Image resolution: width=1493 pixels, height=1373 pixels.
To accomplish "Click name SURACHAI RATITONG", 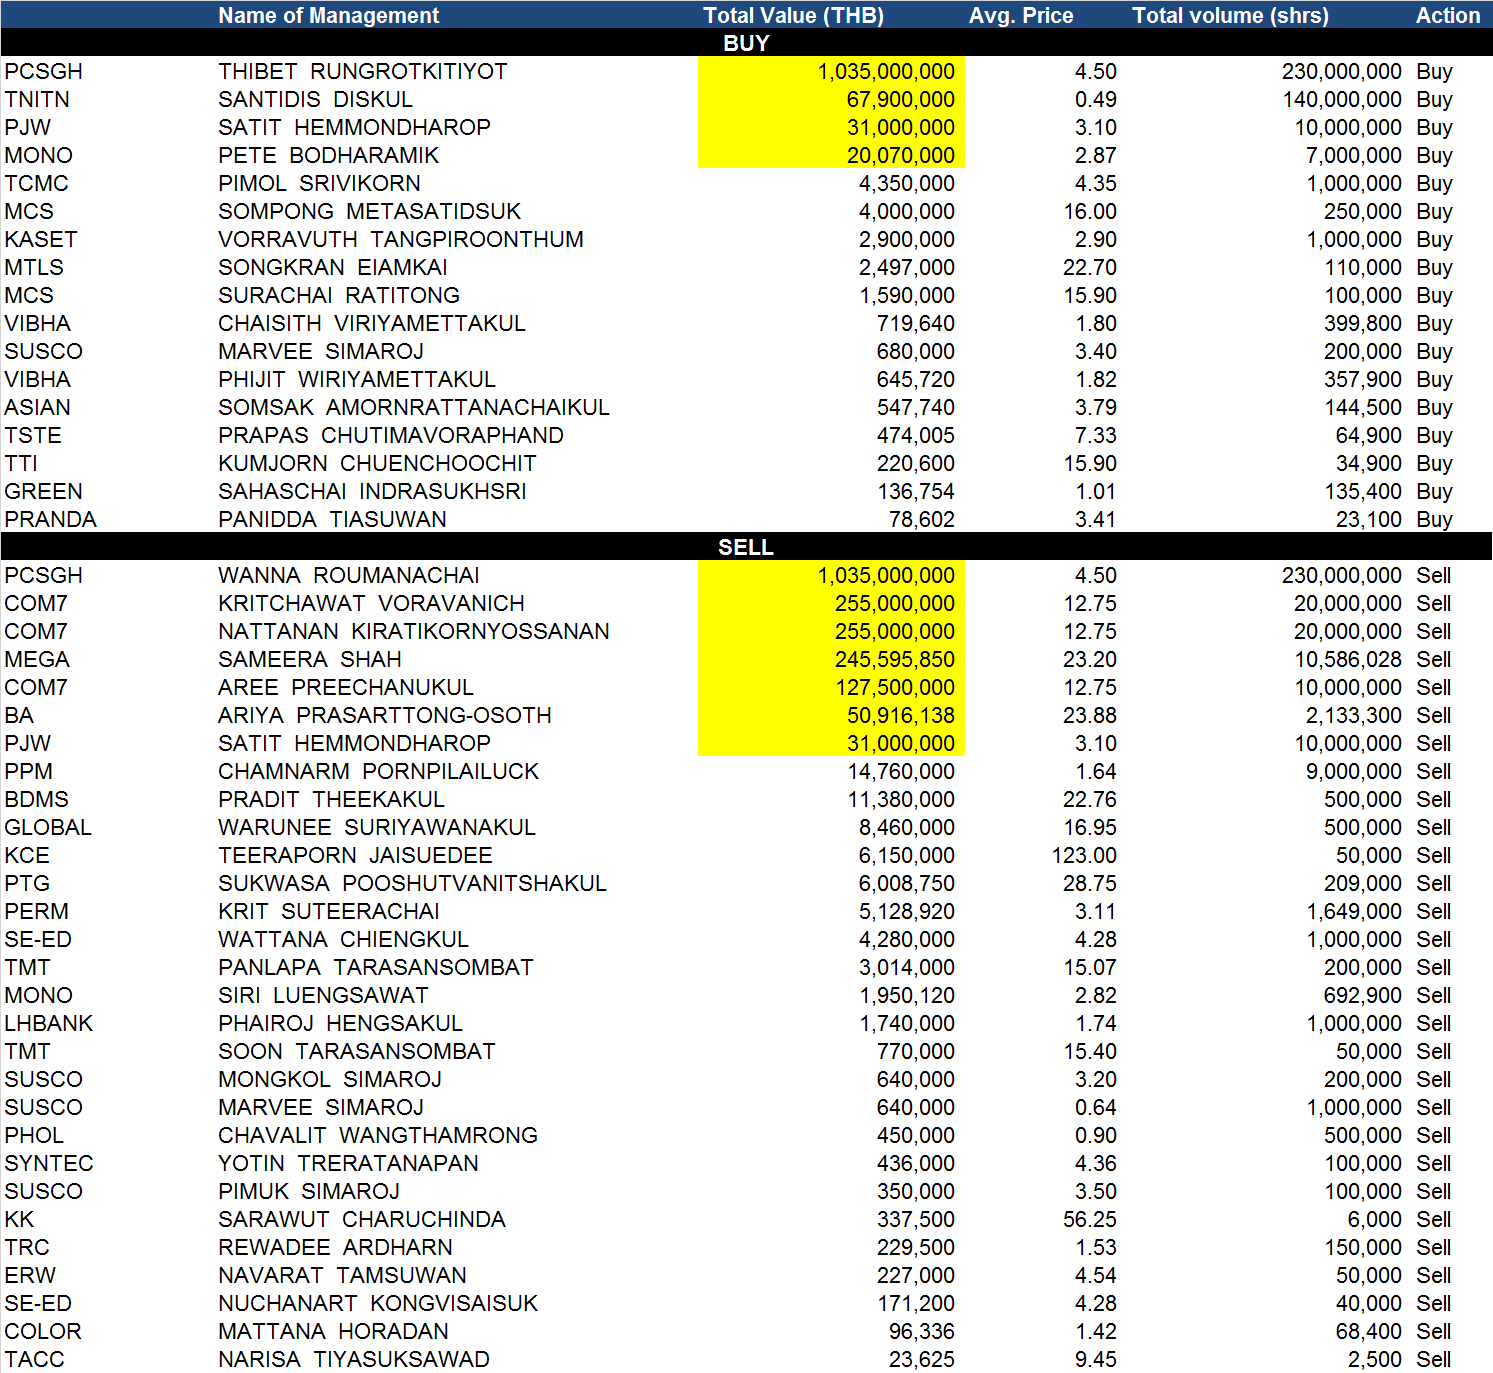I will click(x=339, y=295).
